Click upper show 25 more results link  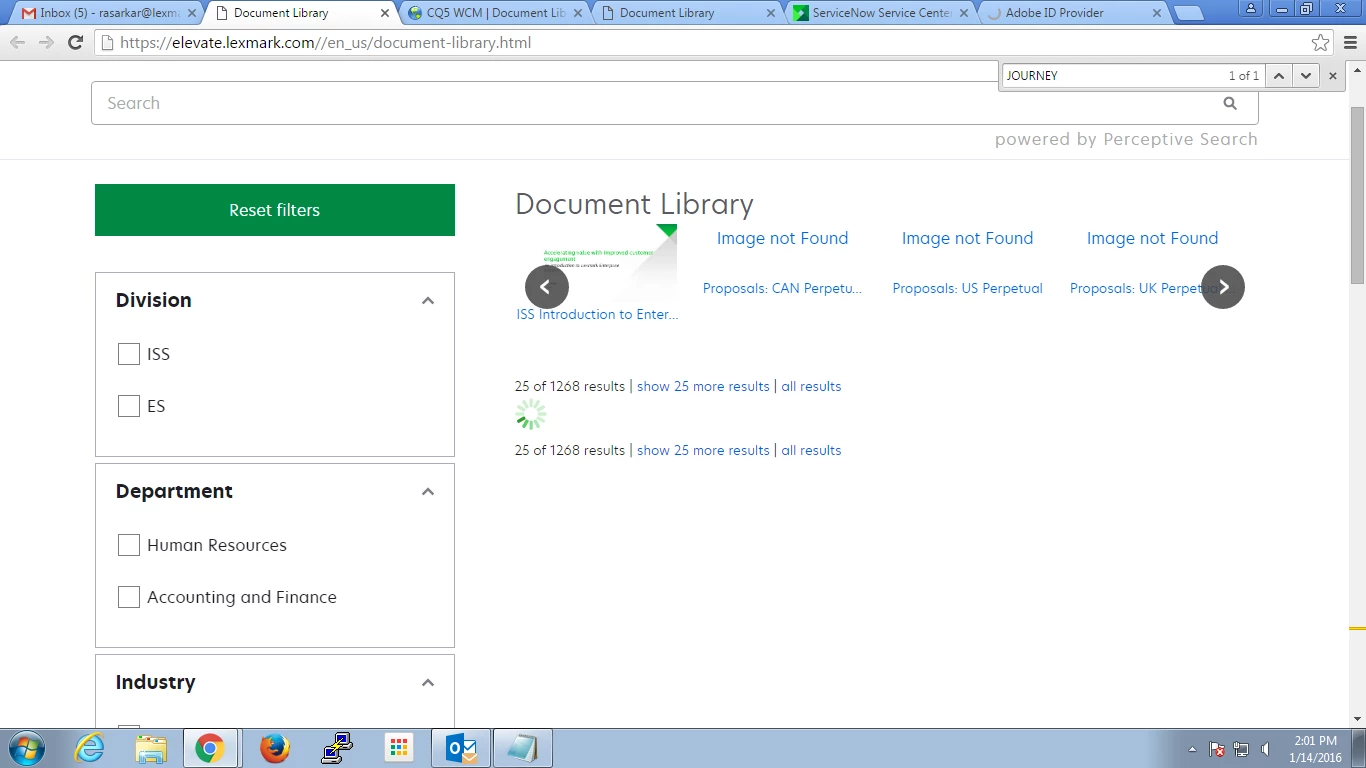tap(703, 386)
